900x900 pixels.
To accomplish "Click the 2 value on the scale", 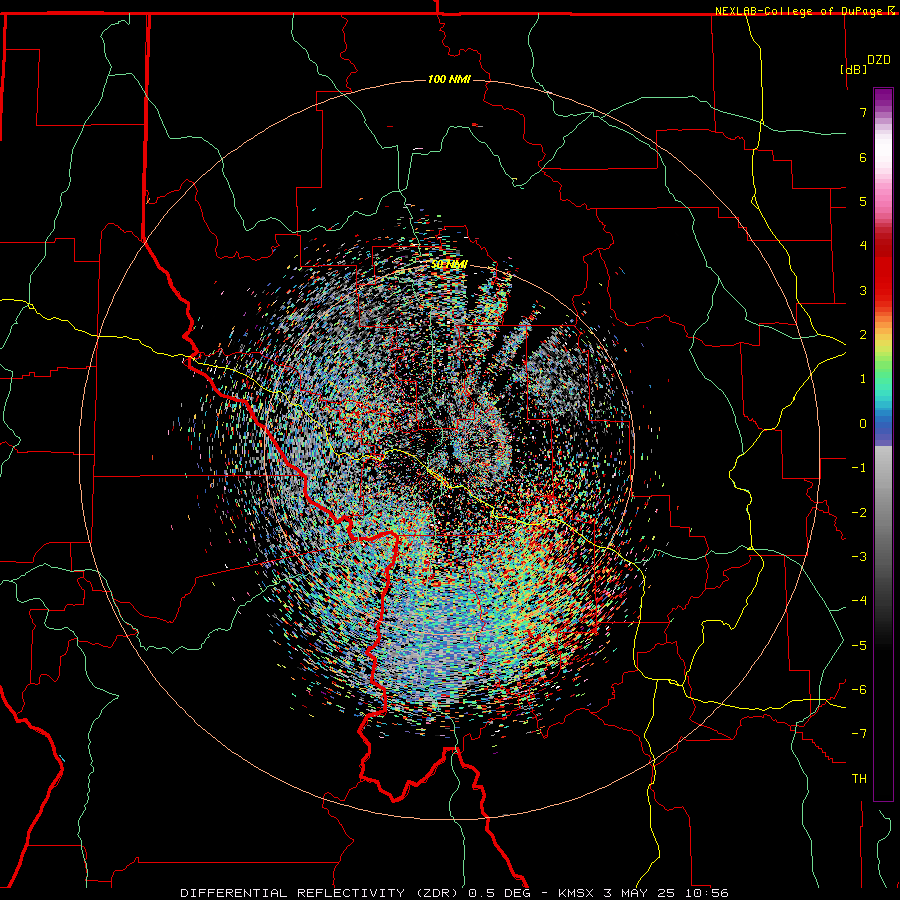I will pos(863,335).
